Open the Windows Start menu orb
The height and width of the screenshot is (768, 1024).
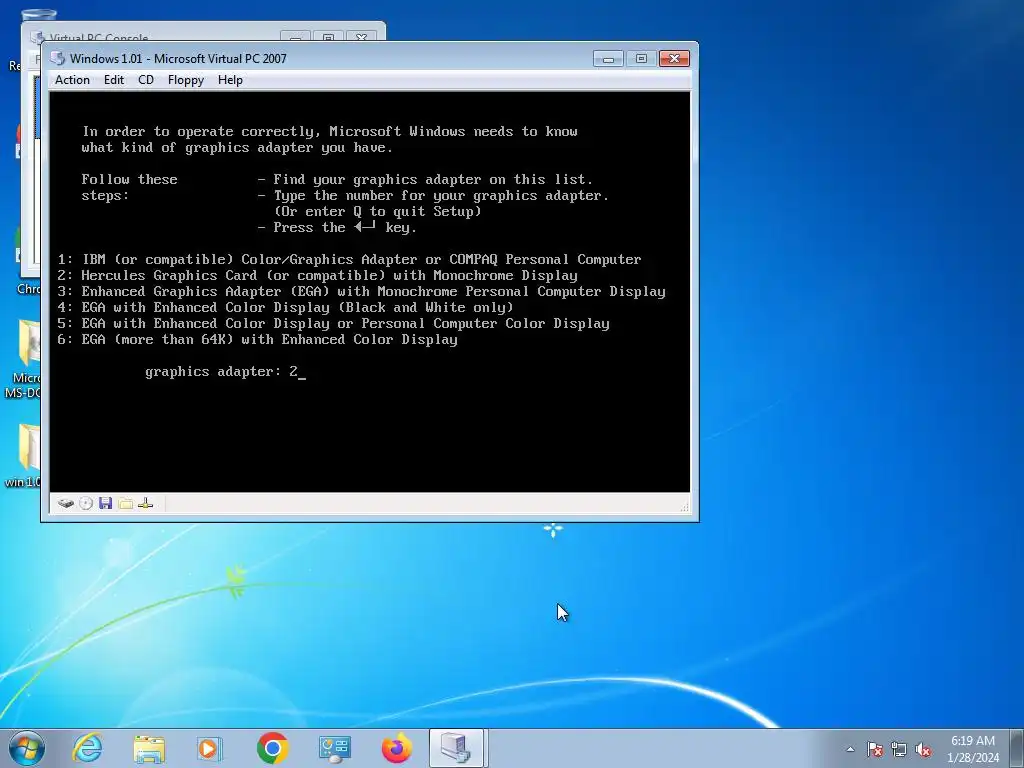(x=27, y=748)
